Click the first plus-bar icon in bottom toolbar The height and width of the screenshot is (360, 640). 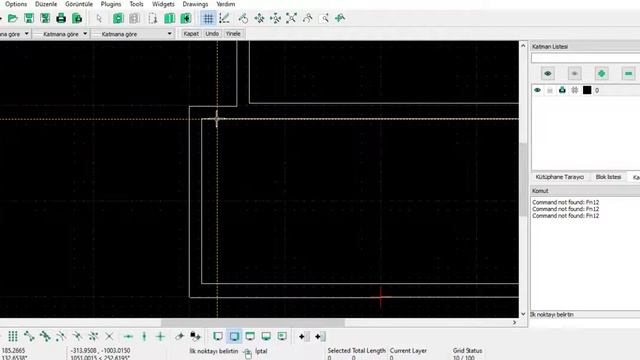[x=304, y=336]
